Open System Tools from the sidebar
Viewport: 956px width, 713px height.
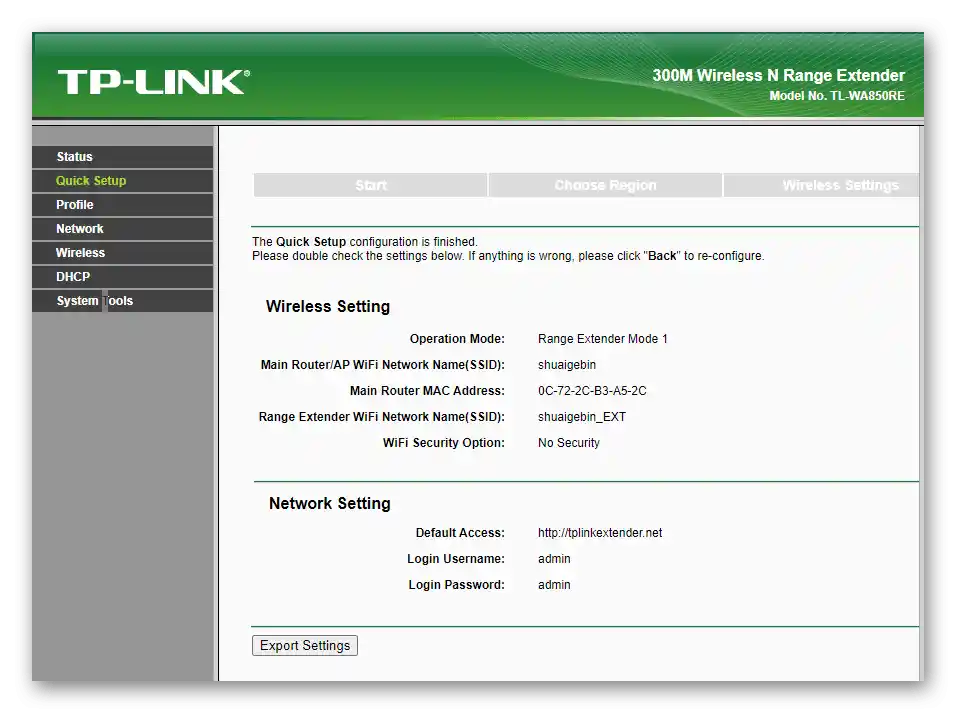pyautogui.click(x=94, y=301)
